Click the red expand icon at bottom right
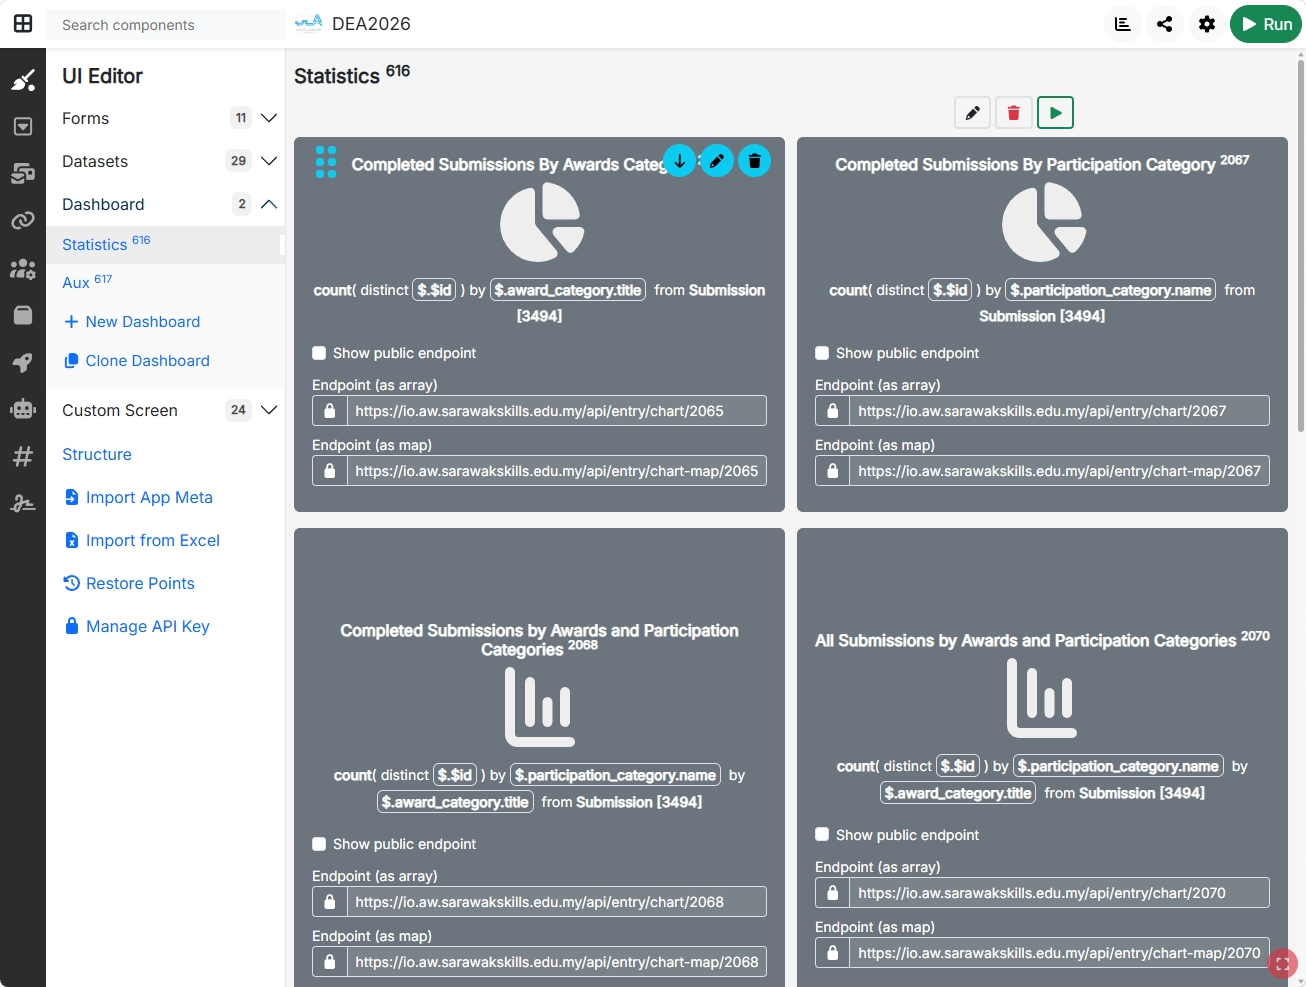This screenshot has height=987, width=1306. 1282,964
